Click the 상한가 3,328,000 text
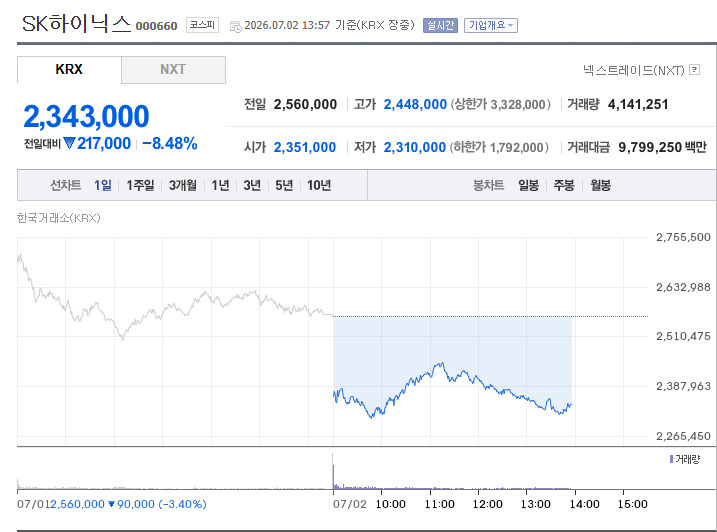Image resolution: width=717 pixels, height=532 pixels. pos(501,104)
